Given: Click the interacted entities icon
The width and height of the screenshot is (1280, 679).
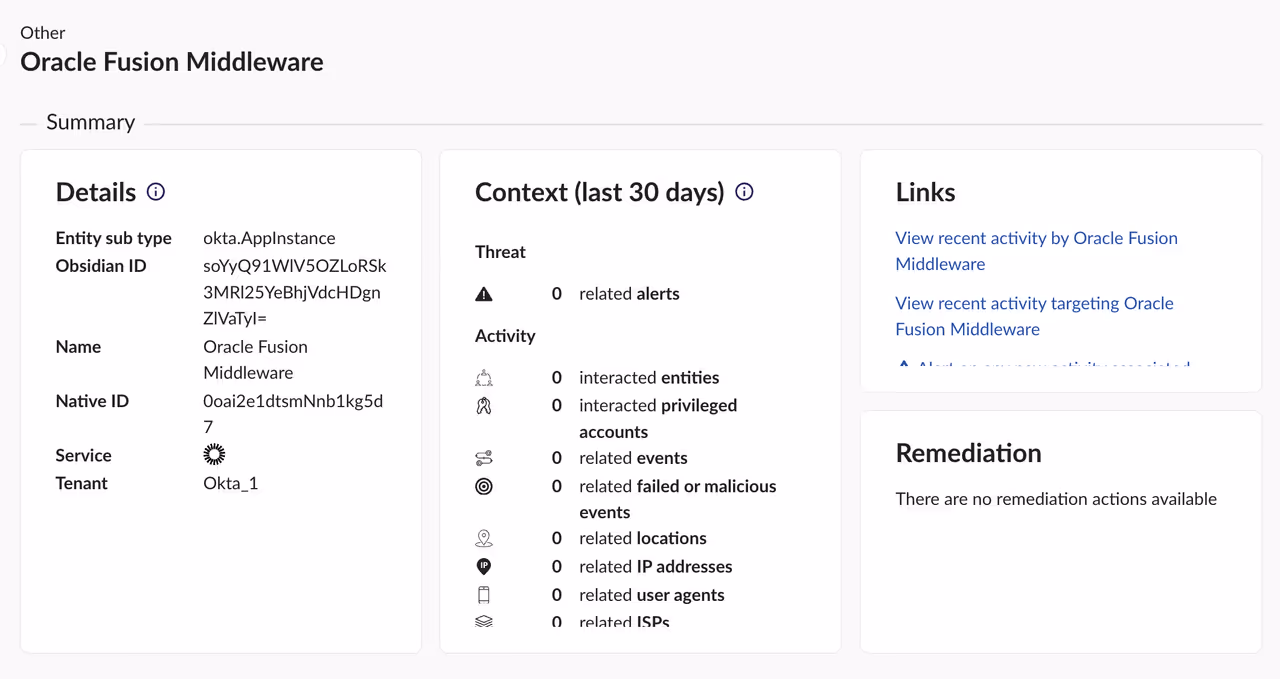Looking at the screenshot, I should [484, 378].
